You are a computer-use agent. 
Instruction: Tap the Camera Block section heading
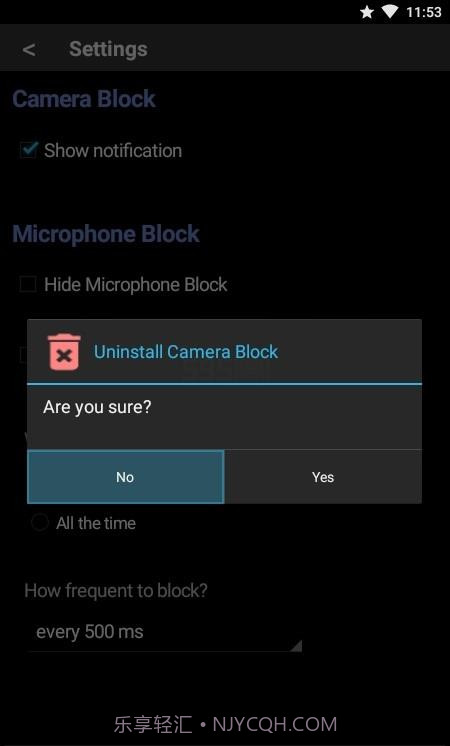click(x=84, y=98)
